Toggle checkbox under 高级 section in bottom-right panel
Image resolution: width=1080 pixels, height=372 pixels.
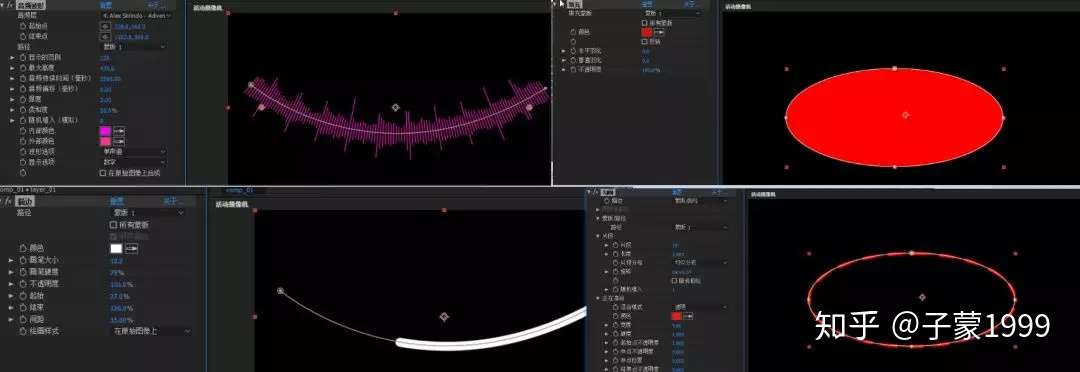click(674, 280)
